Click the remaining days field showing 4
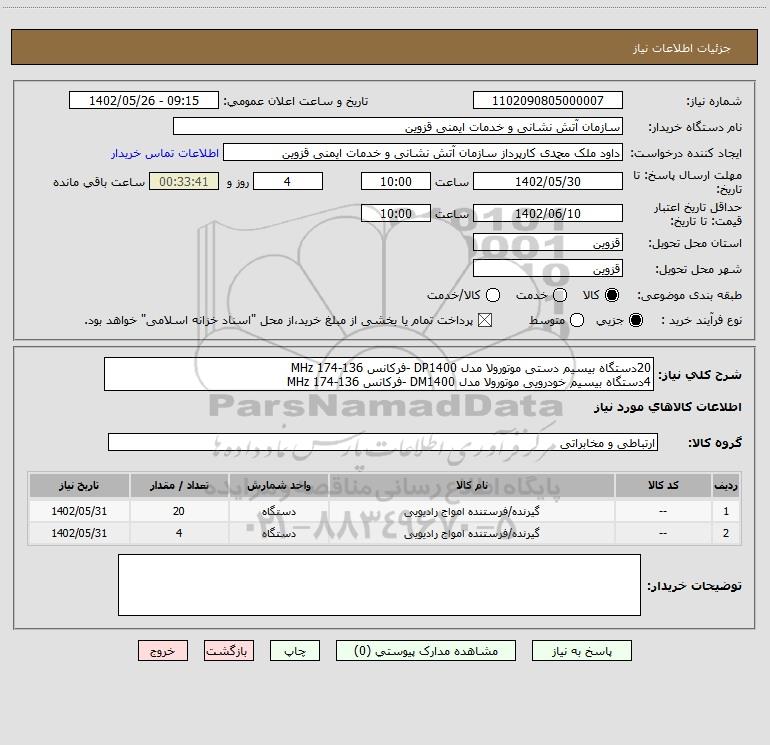The image size is (770, 745). (288, 181)
